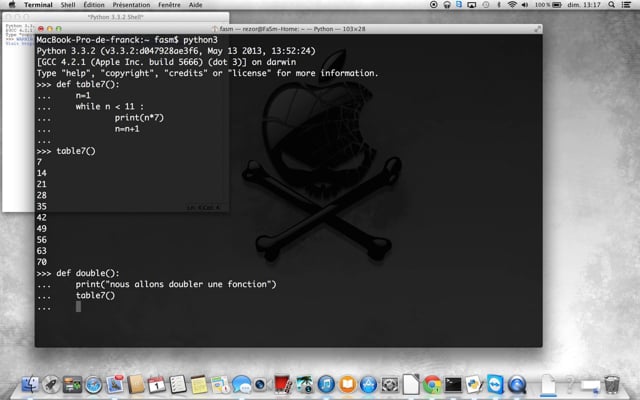Click the output value 42
The height and width of the screenshot is (400, 640).
pyautogui.click(x=42, y=218)
